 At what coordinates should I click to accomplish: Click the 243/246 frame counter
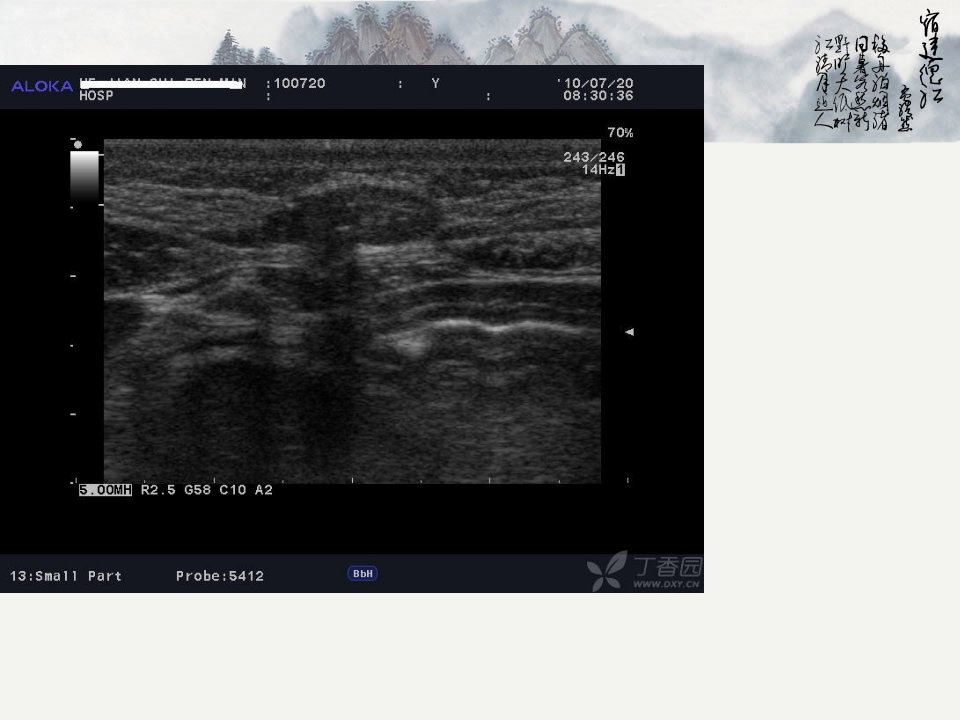click(x=594, y=157)
